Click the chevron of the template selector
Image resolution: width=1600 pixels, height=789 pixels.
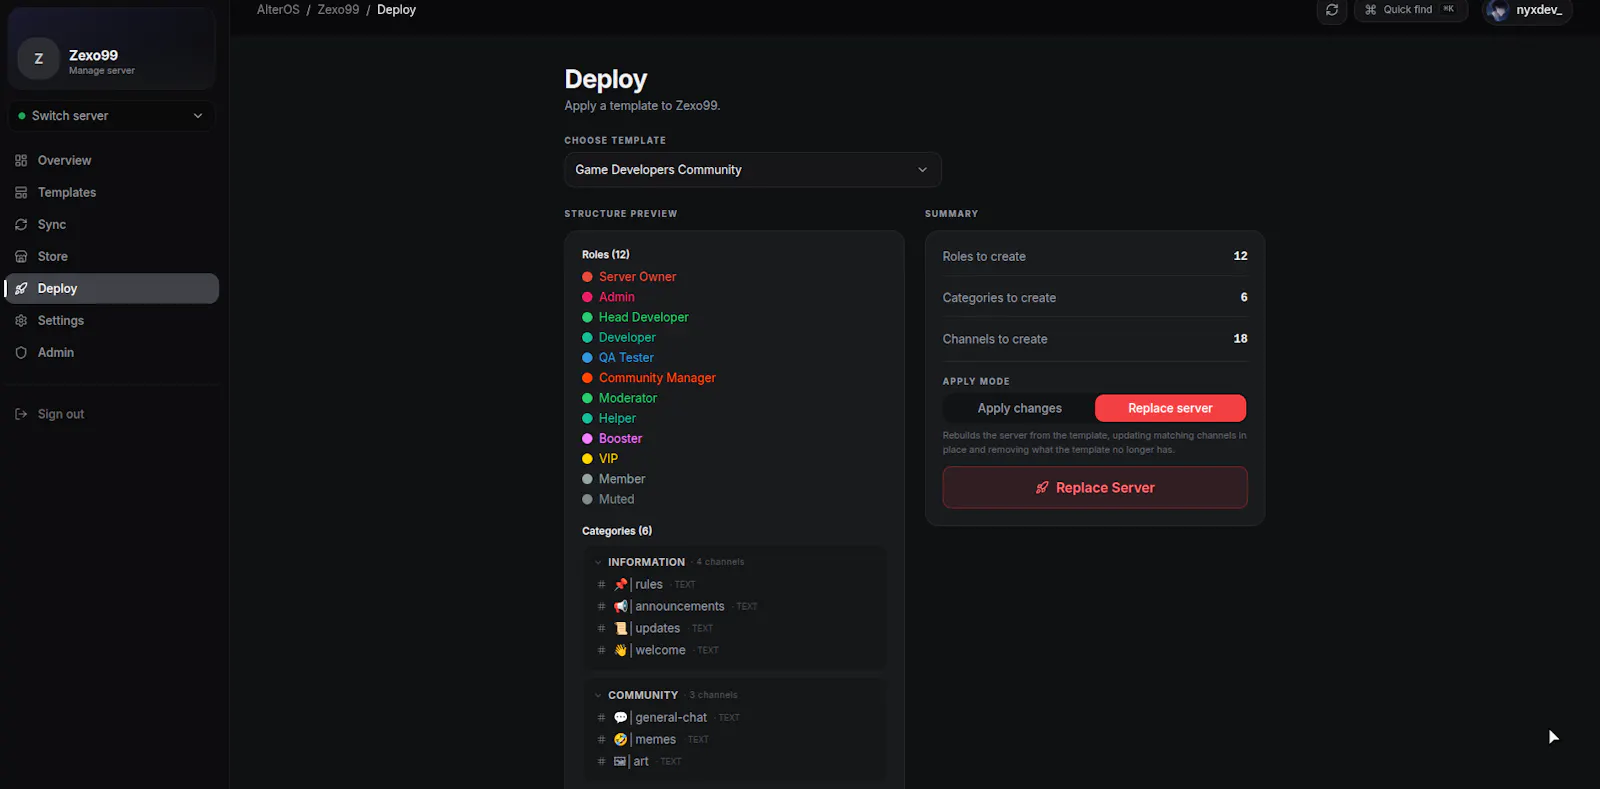coord(922,170)
